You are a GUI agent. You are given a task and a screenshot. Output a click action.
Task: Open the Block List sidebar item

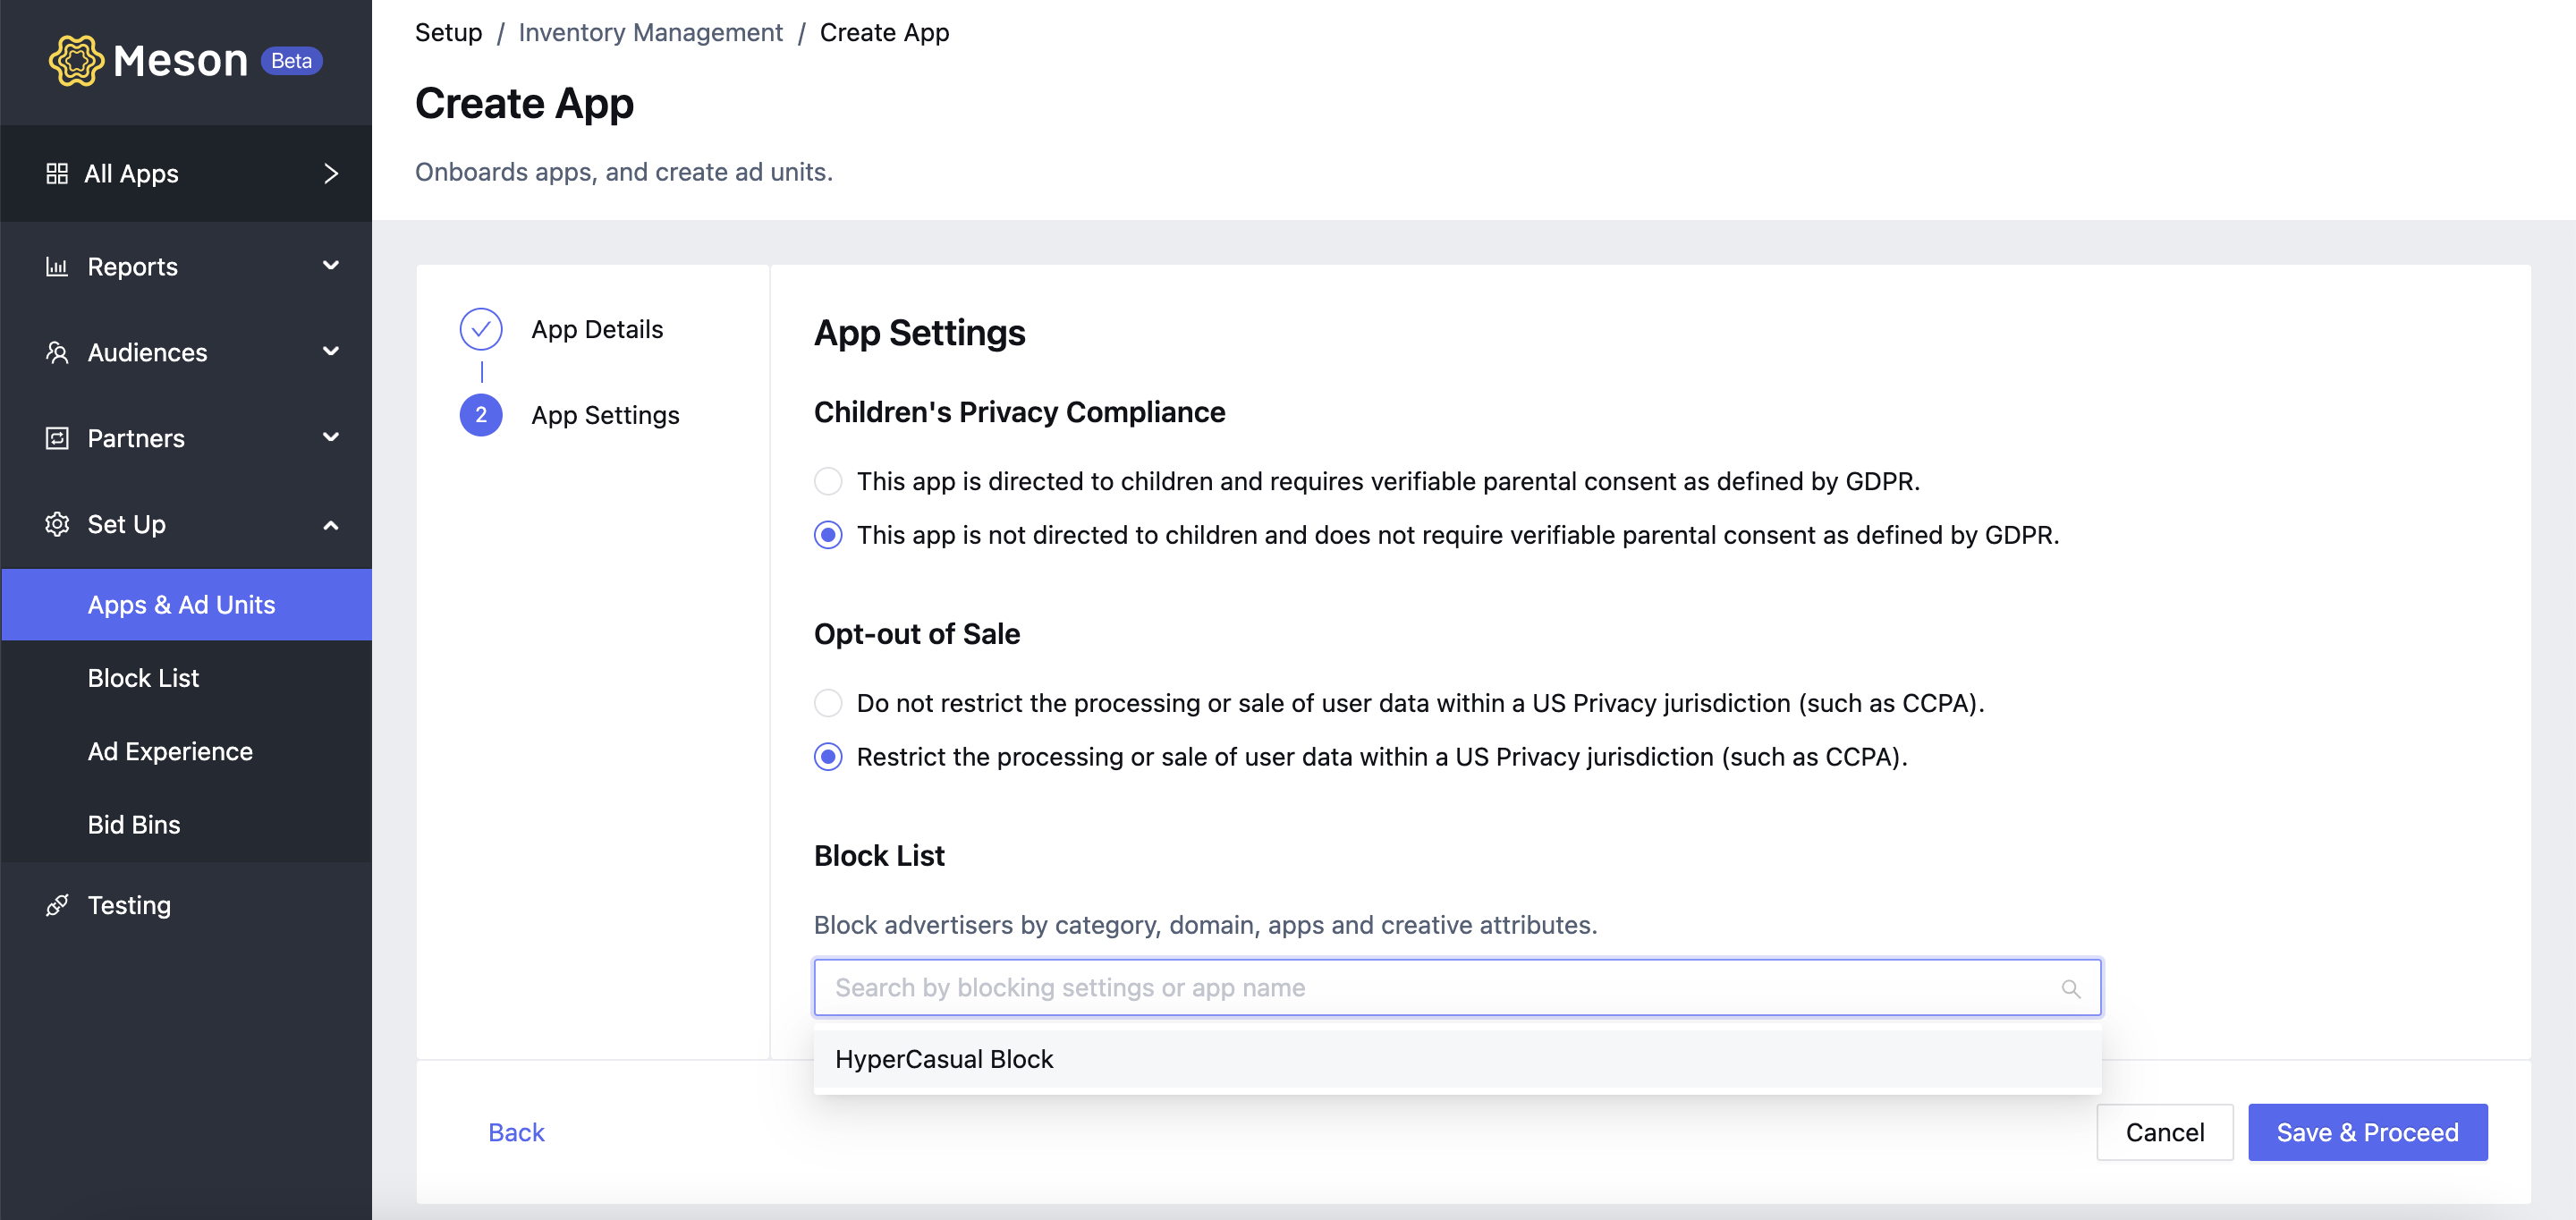pyautogui.click(x=186, y=678)
